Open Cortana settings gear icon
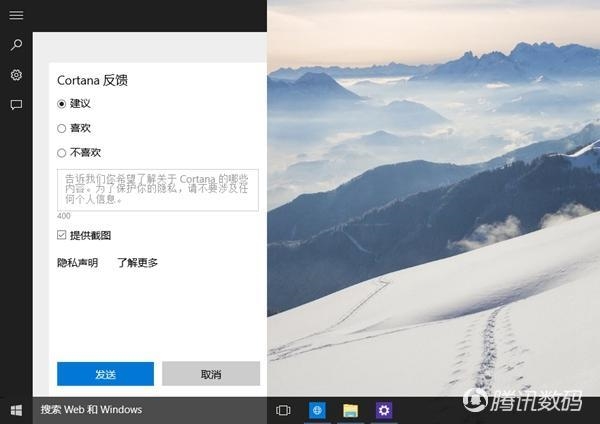The width and height of the screenshot is (600, 424). (16, 75)
